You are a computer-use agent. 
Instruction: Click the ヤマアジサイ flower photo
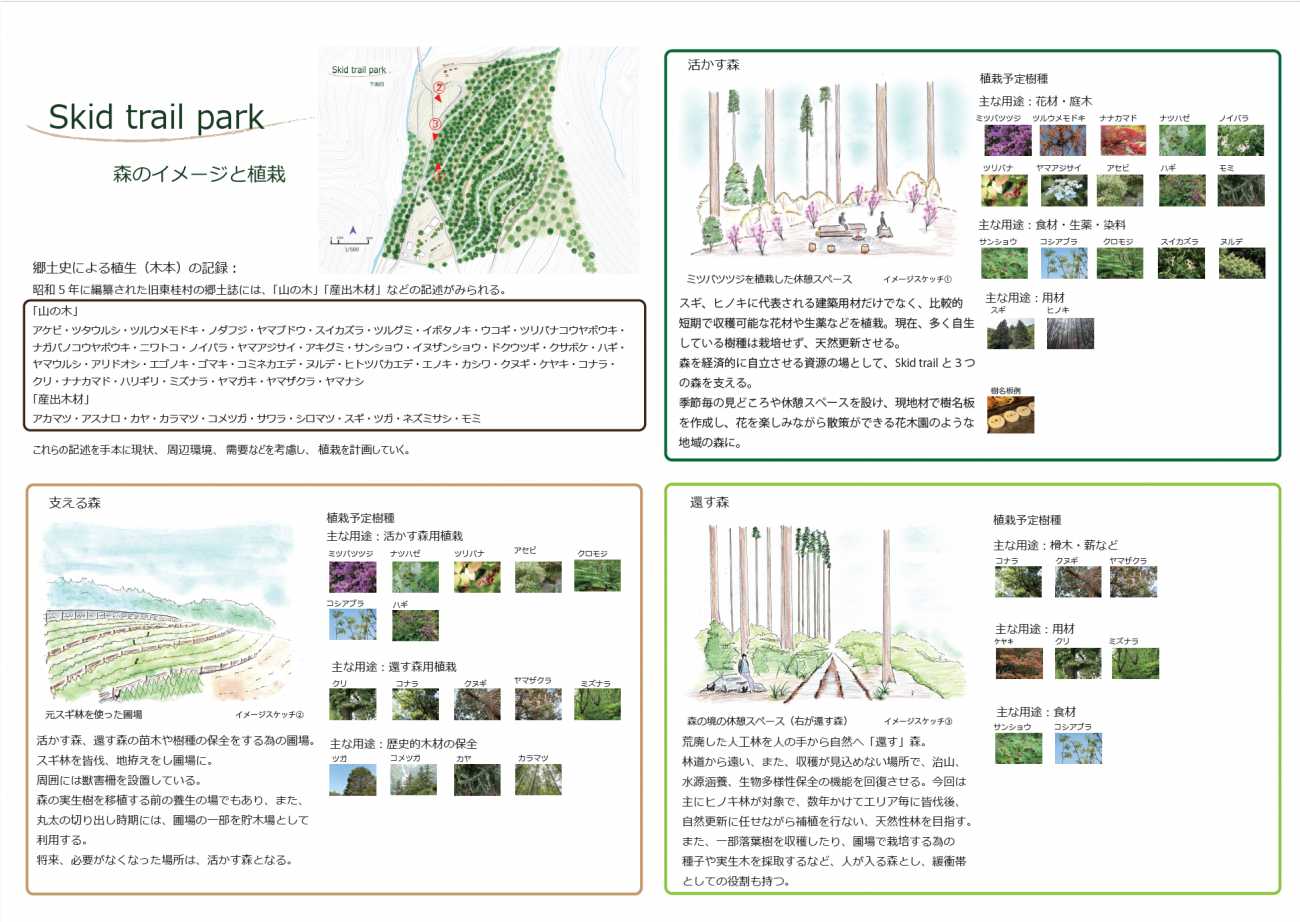1062,190
